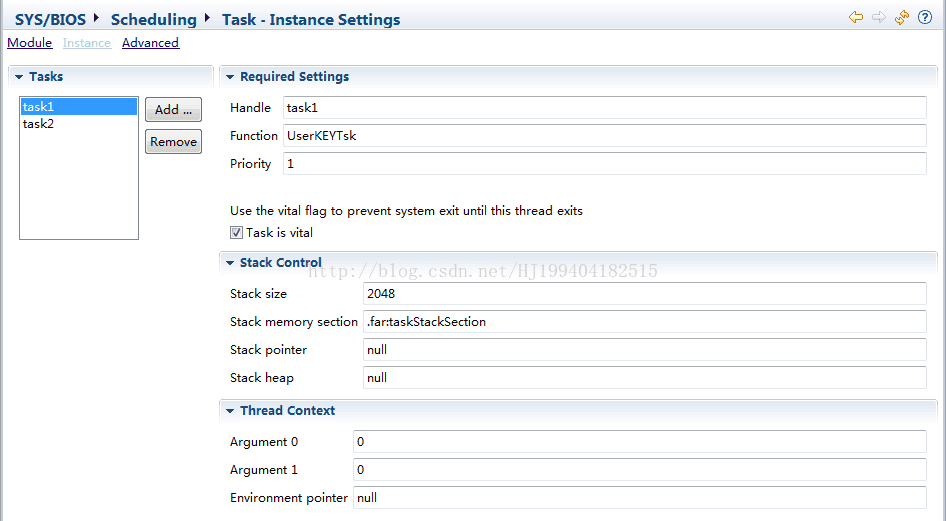This screenshot has height=521, width=946.
Task: Click the forward navigation arrow icon
Action: (878, 17)
